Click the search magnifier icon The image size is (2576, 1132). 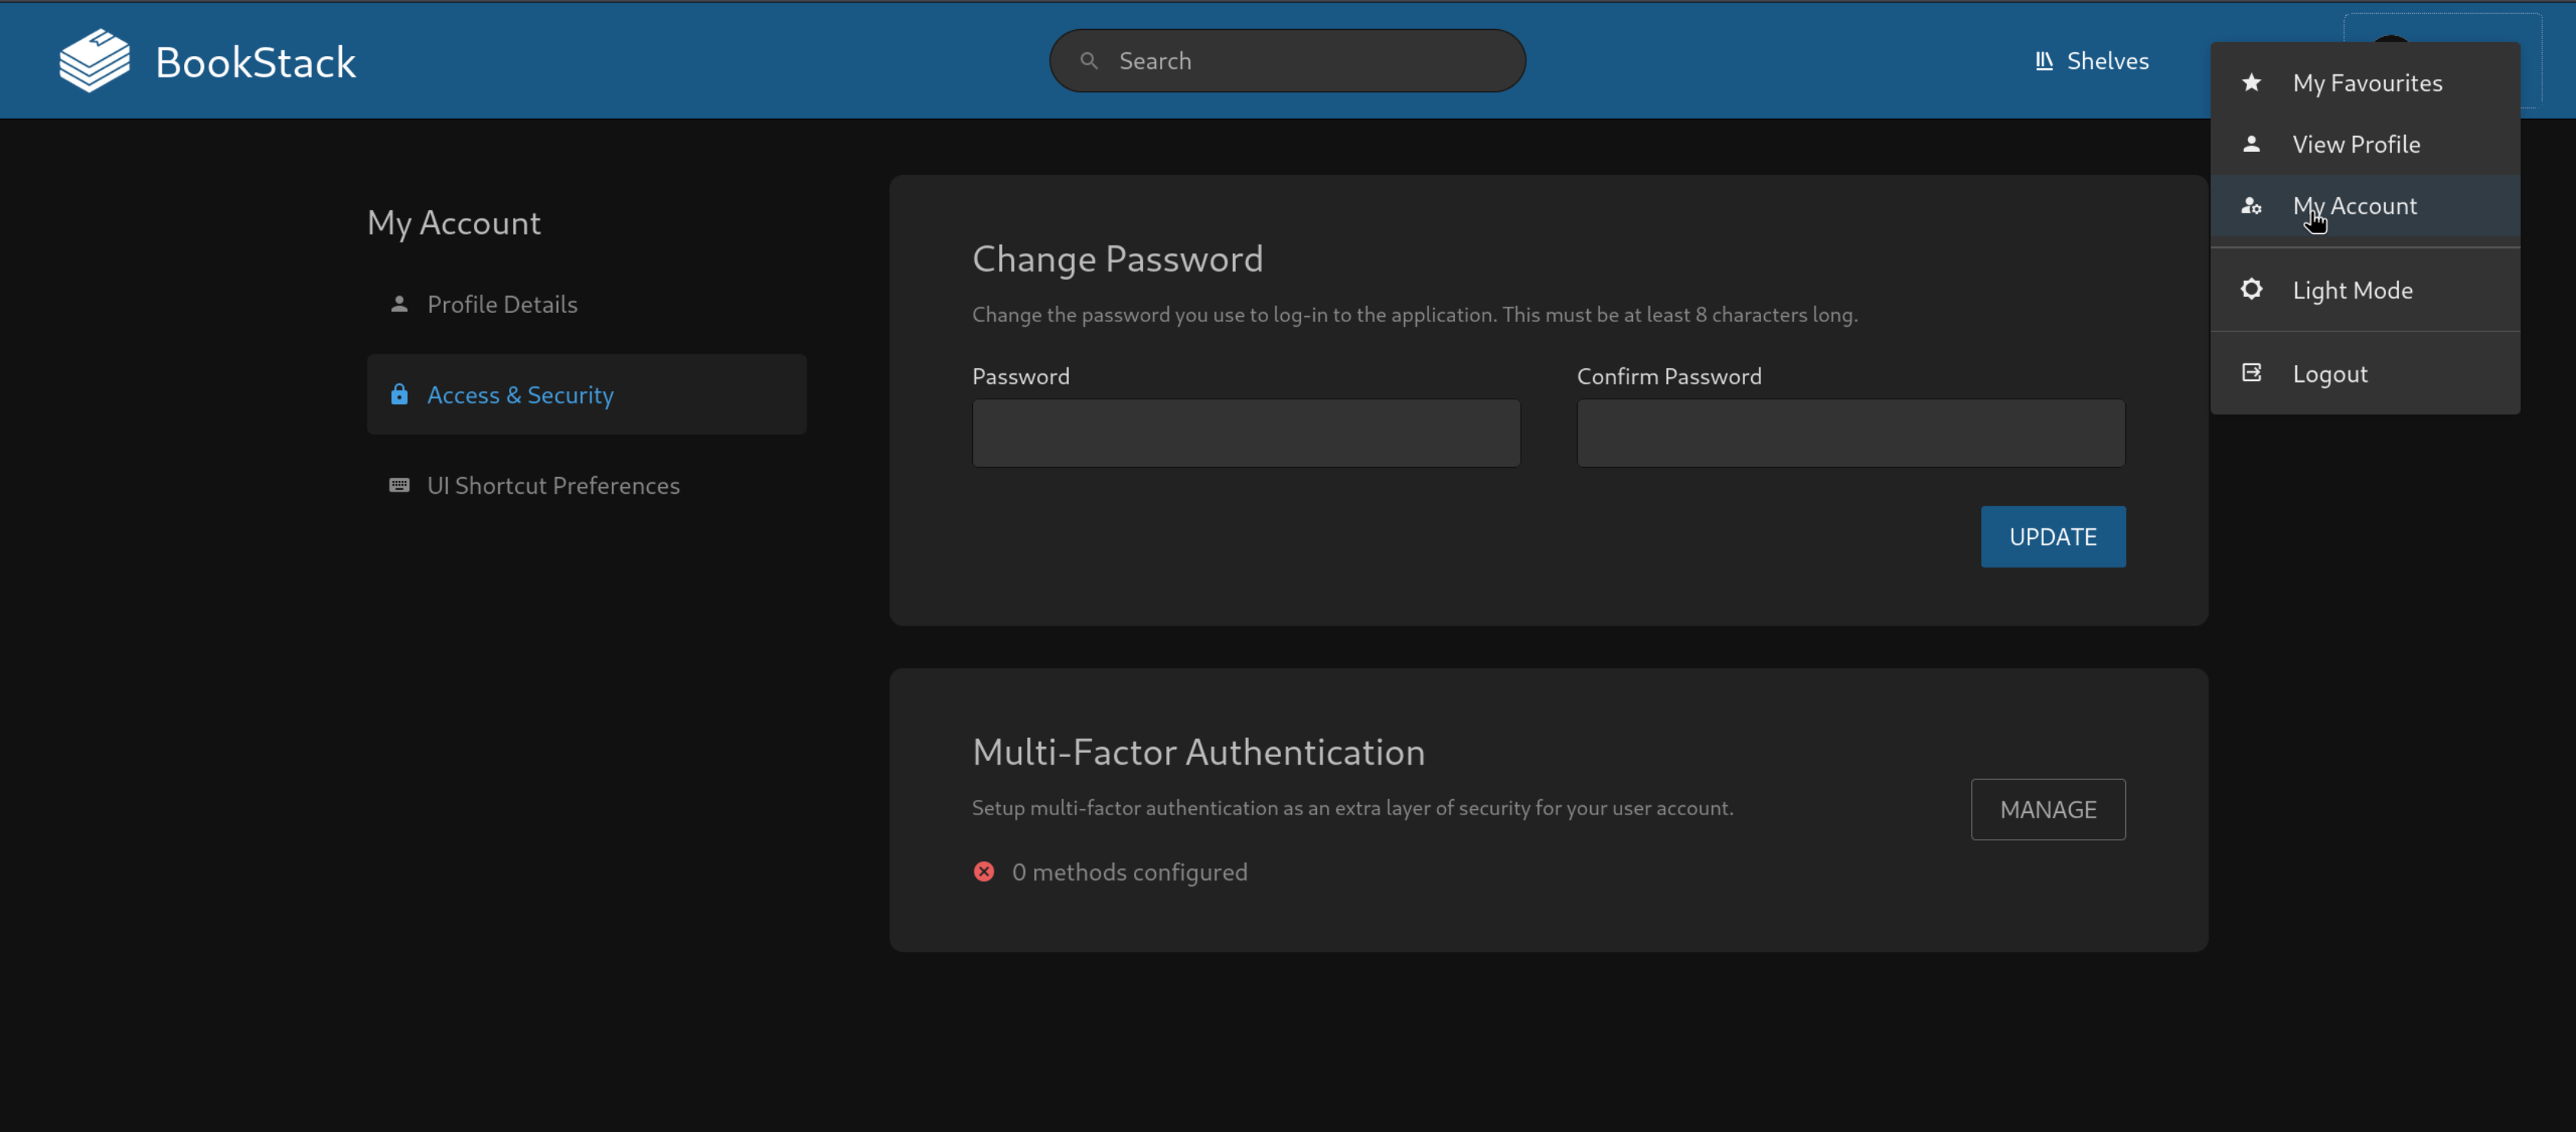click(x=1089, y=61)
